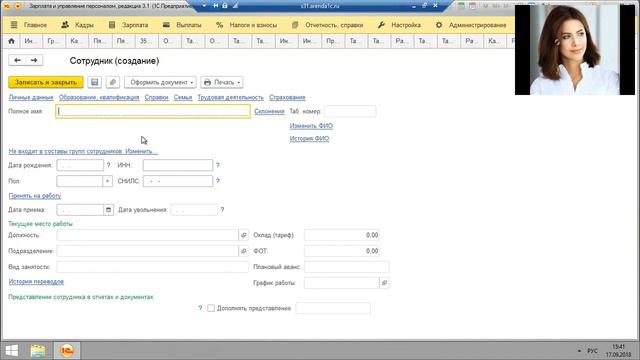This screenshot has height=360, width=640.
Task: Switch to the open tab labeled Гр...
Action: coord(53,41)
